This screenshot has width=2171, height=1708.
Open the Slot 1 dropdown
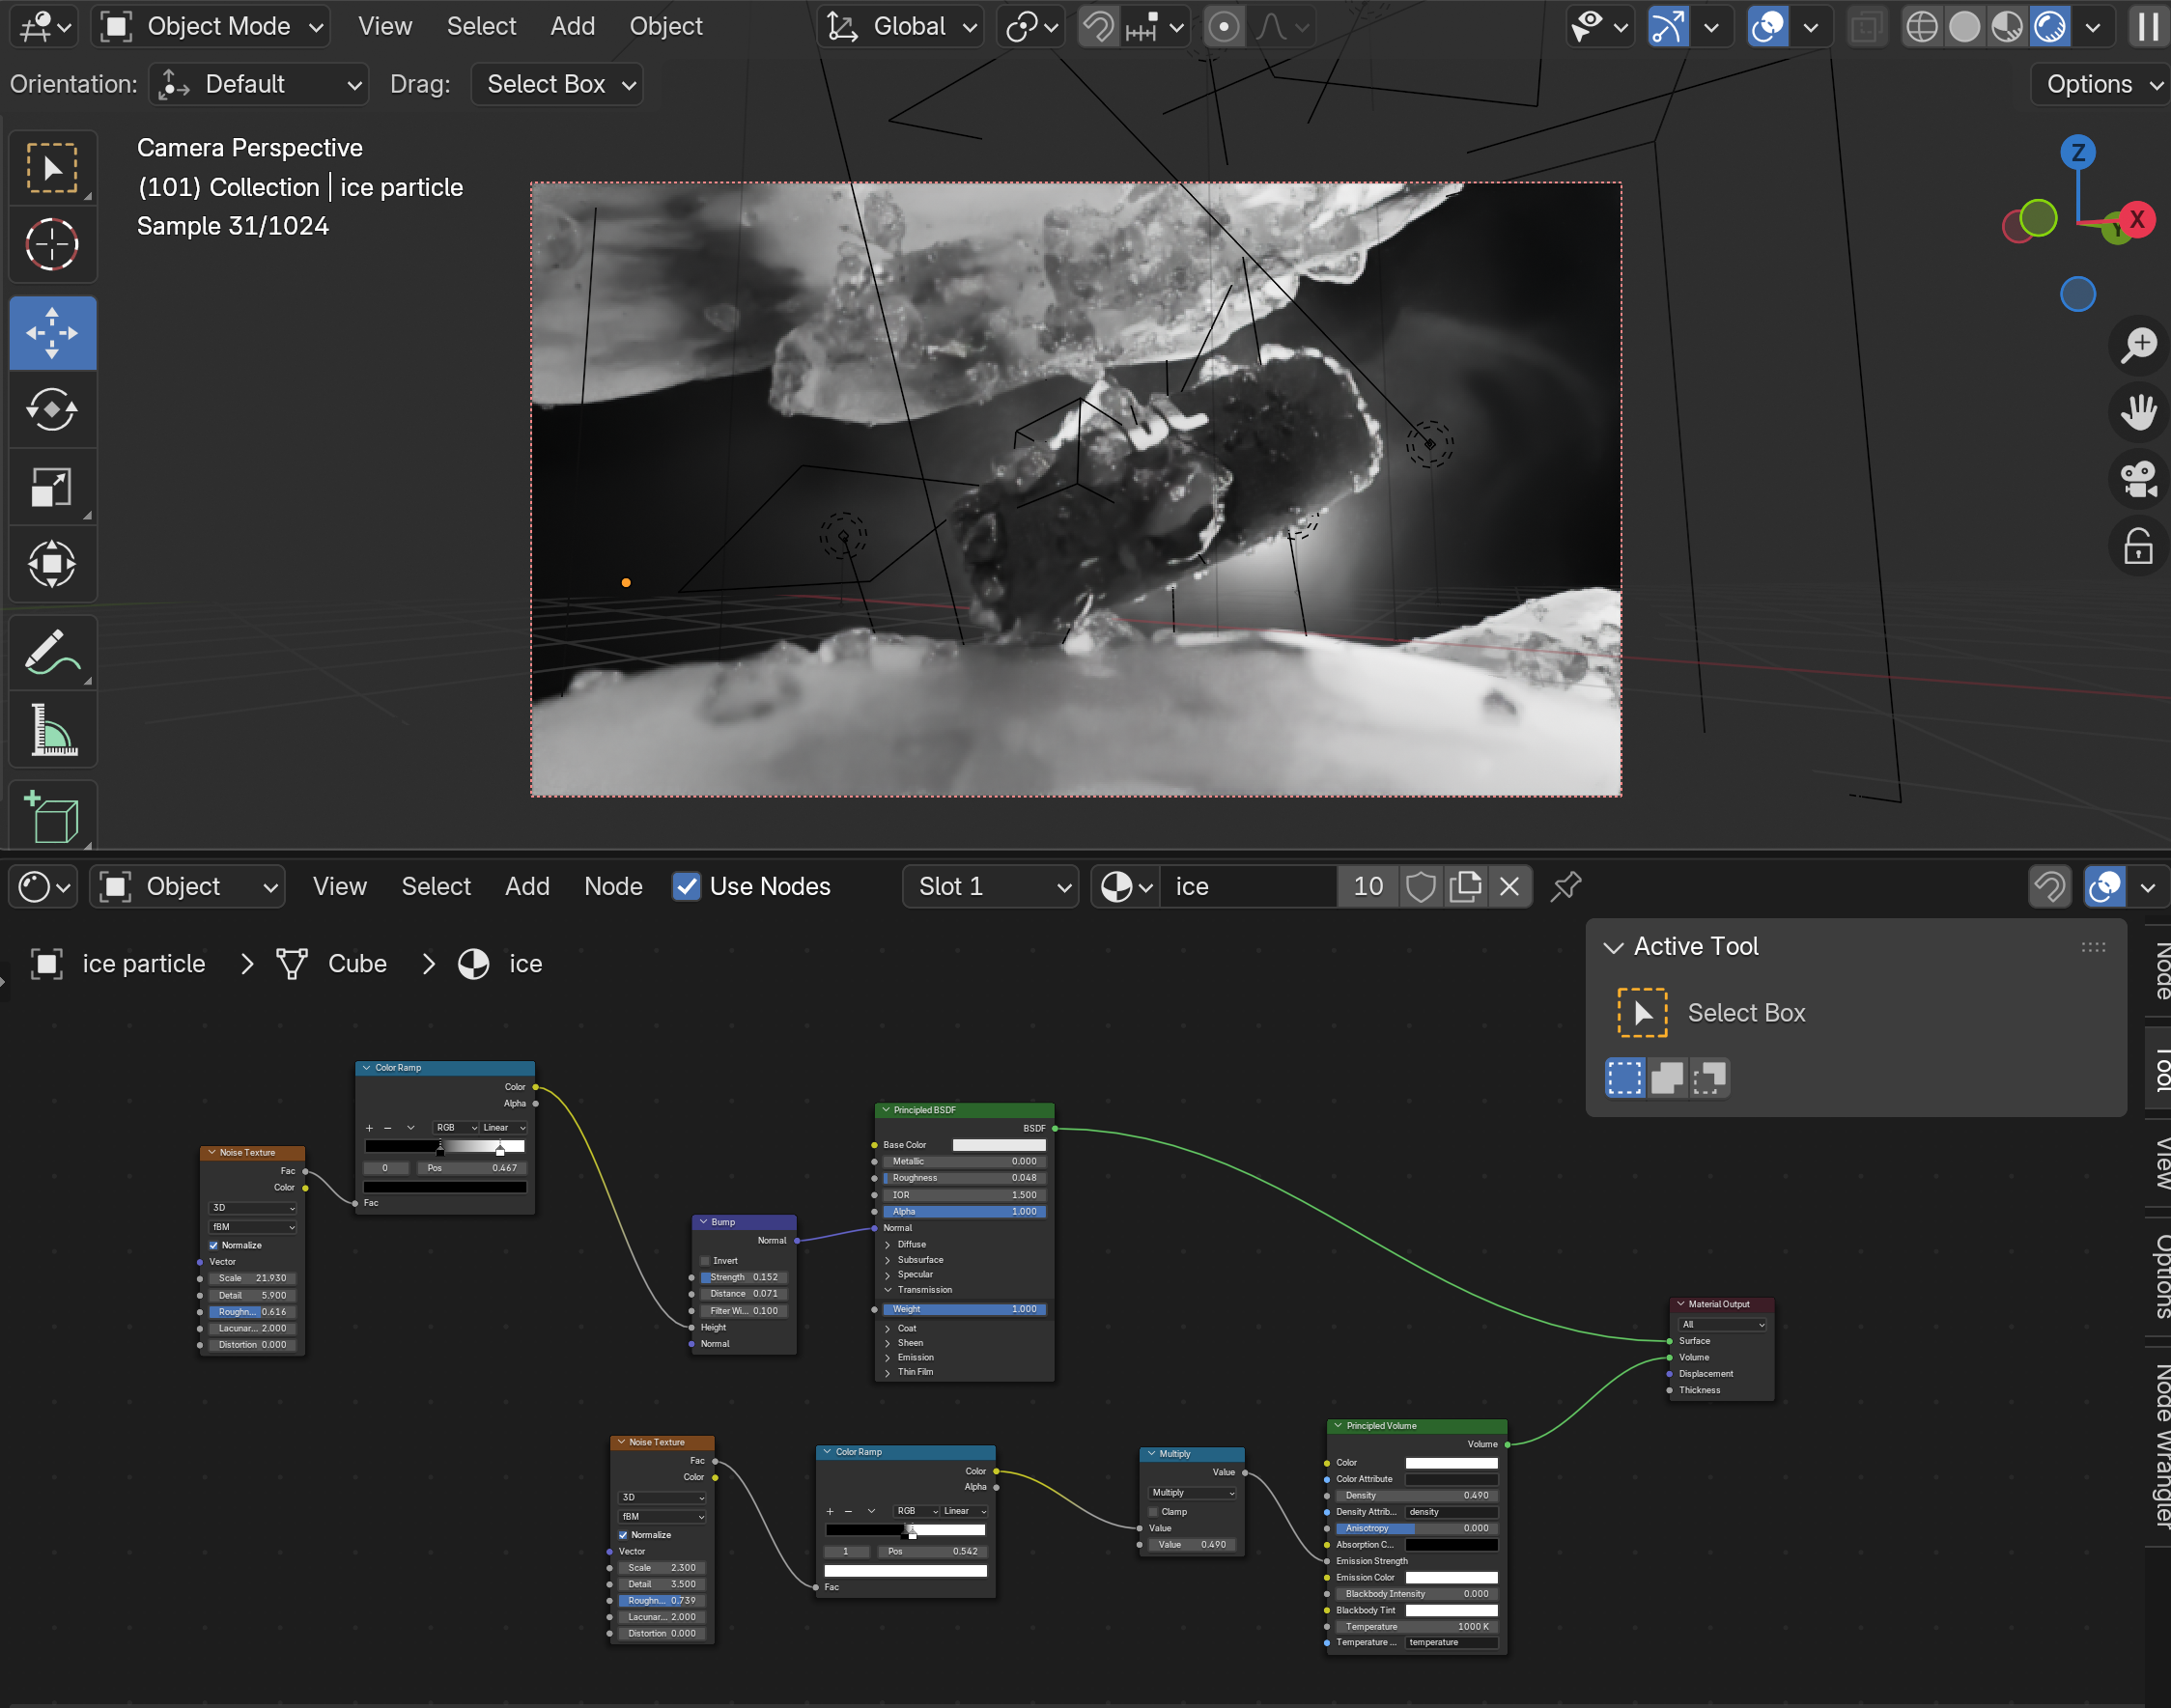click(x=989, y=886)
